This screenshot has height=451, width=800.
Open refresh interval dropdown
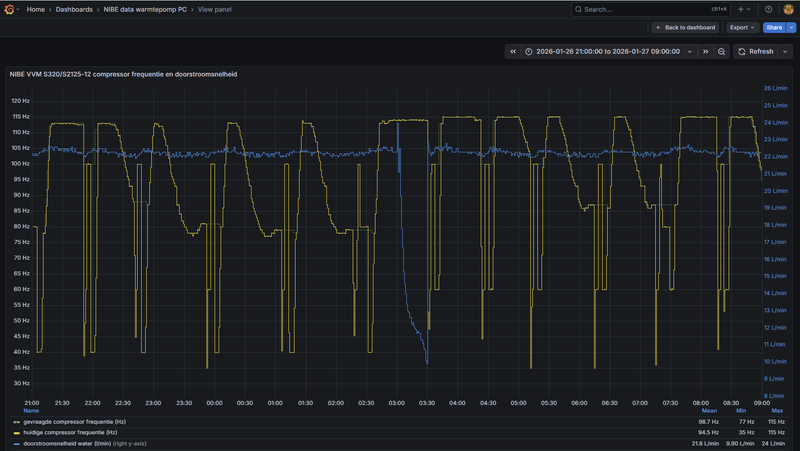click(x=785, y=52)
